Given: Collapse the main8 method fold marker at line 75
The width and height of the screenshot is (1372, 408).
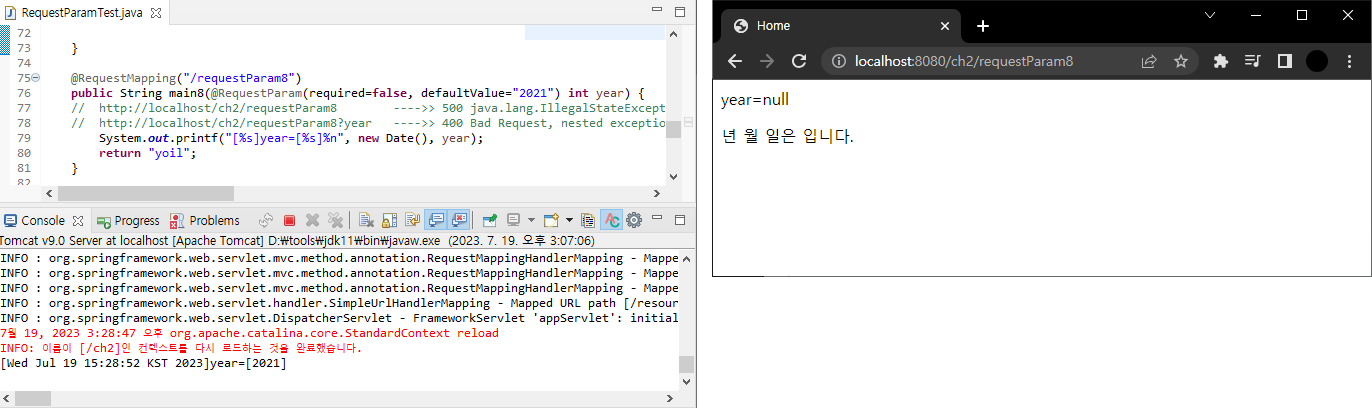Looking at the screenshot, I should (x=36, y=77).
